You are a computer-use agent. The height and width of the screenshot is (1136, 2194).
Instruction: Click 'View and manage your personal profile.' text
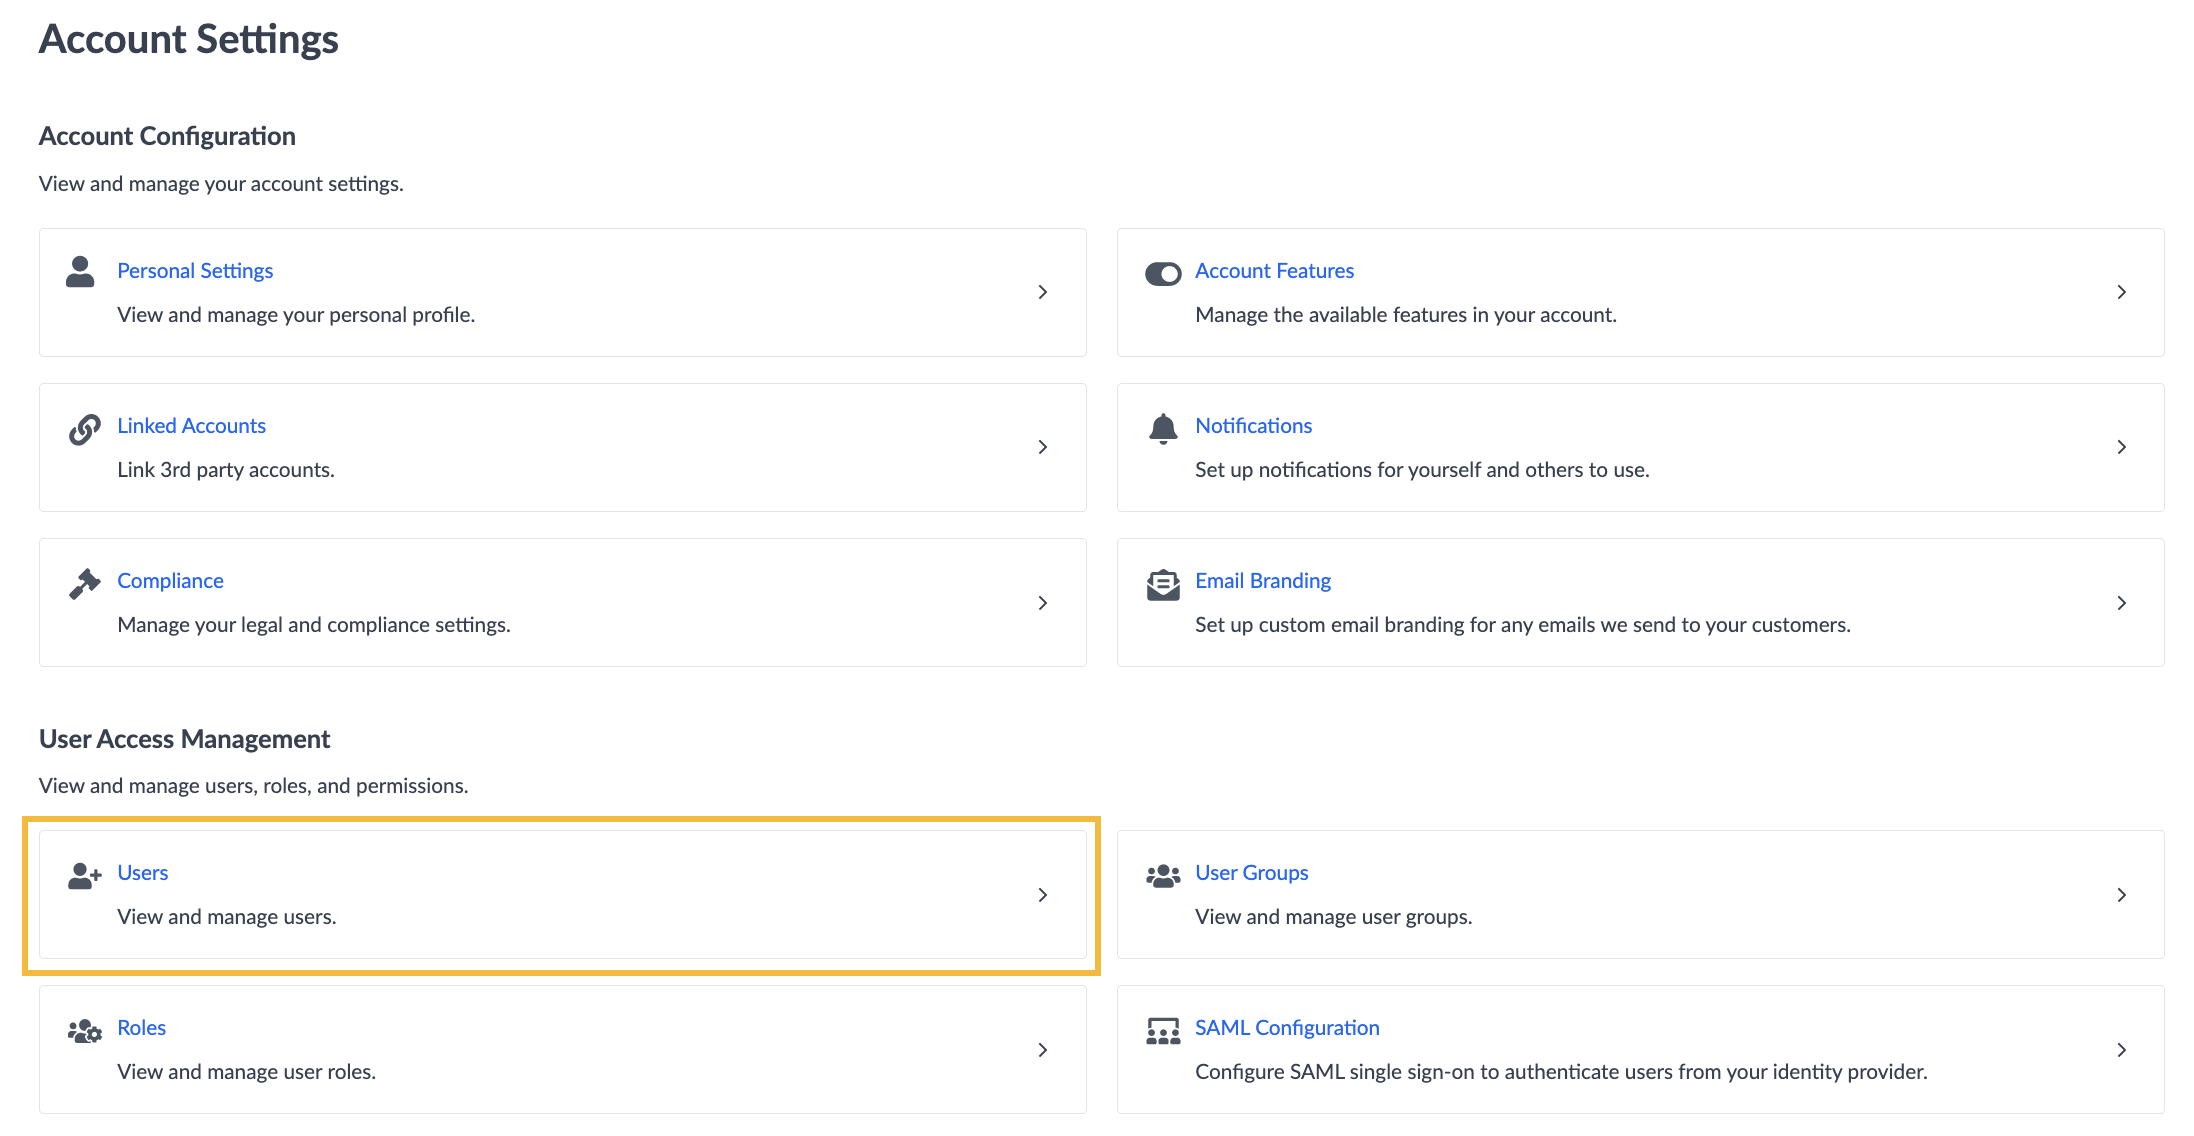296,315
